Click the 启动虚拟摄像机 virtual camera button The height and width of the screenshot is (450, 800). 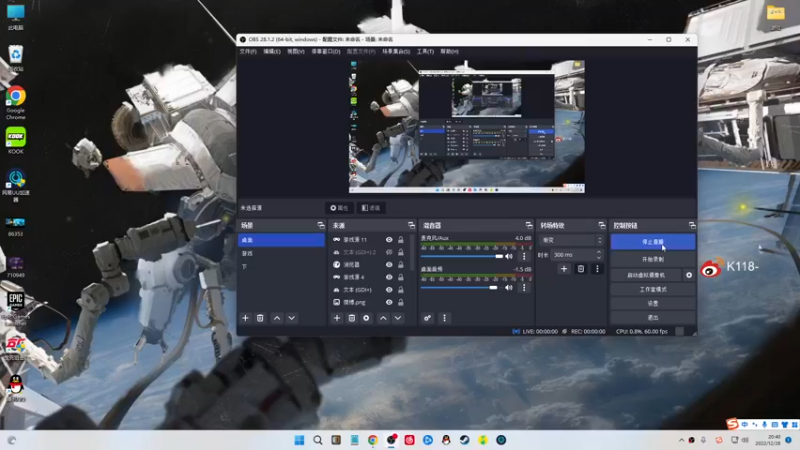pyautogui.click(x=646, y=275)
